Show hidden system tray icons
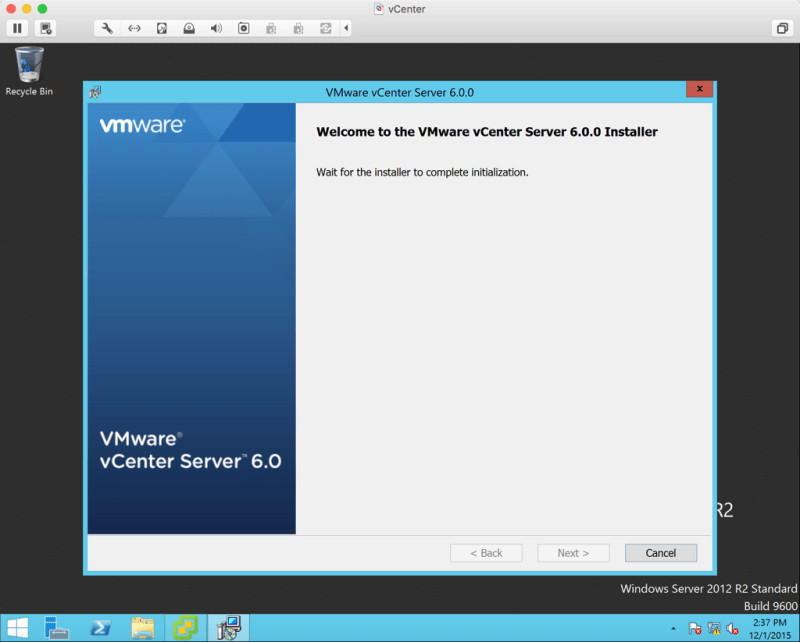The image size is (800, 642). click(673, 629)
